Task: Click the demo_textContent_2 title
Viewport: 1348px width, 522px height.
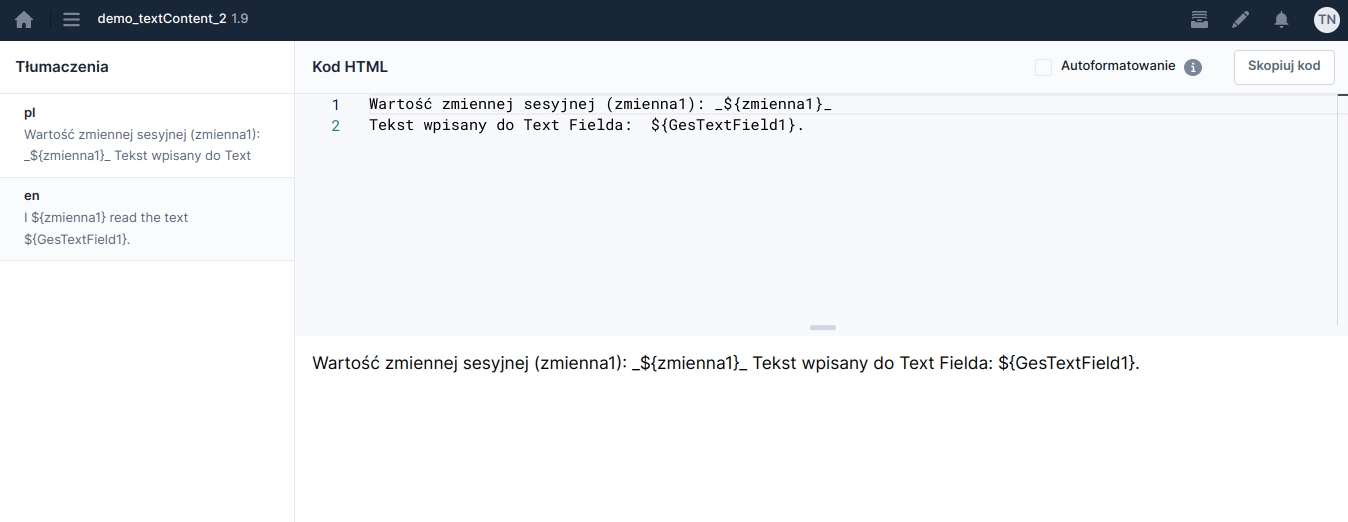Action: tap(162, 19)
